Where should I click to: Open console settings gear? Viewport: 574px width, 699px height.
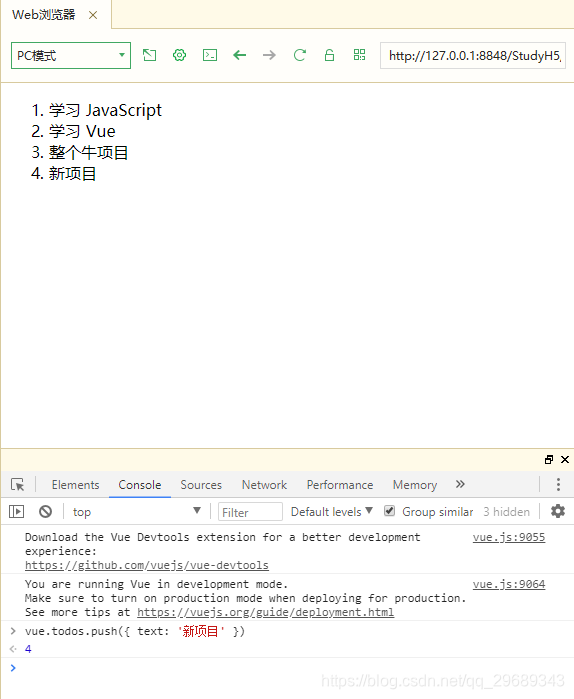point(558,511)
